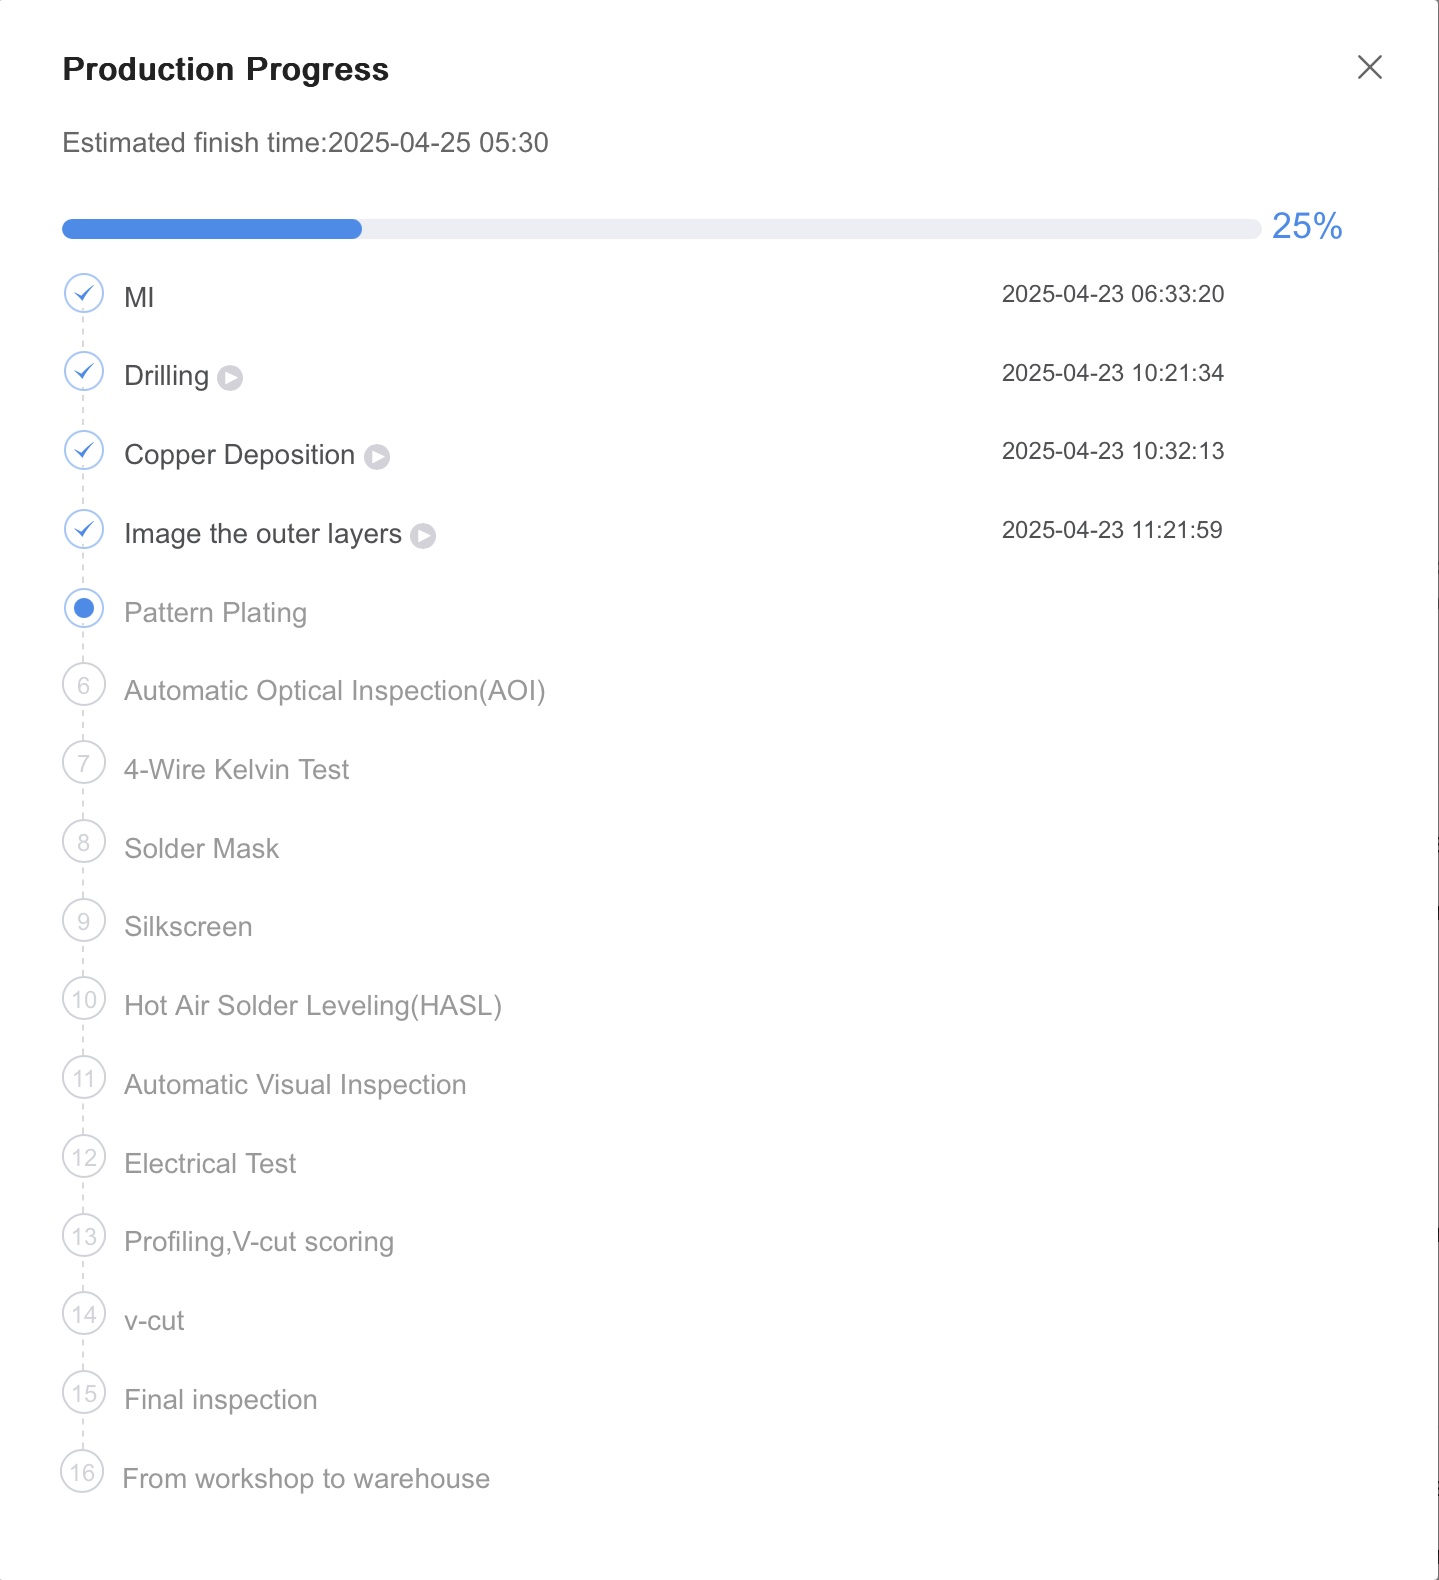Click the From workshop to warehouse step

click(306, 1479)
